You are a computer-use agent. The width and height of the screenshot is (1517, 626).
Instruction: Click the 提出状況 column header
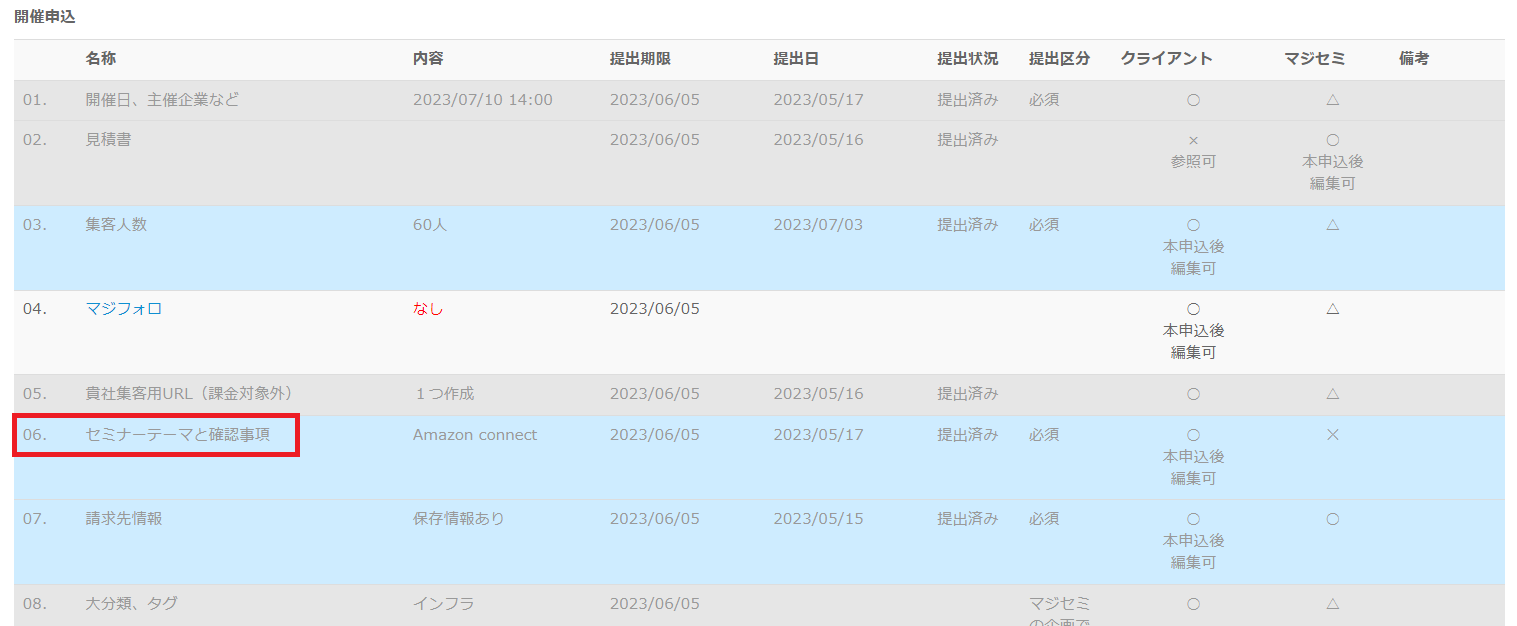[967, 59]
